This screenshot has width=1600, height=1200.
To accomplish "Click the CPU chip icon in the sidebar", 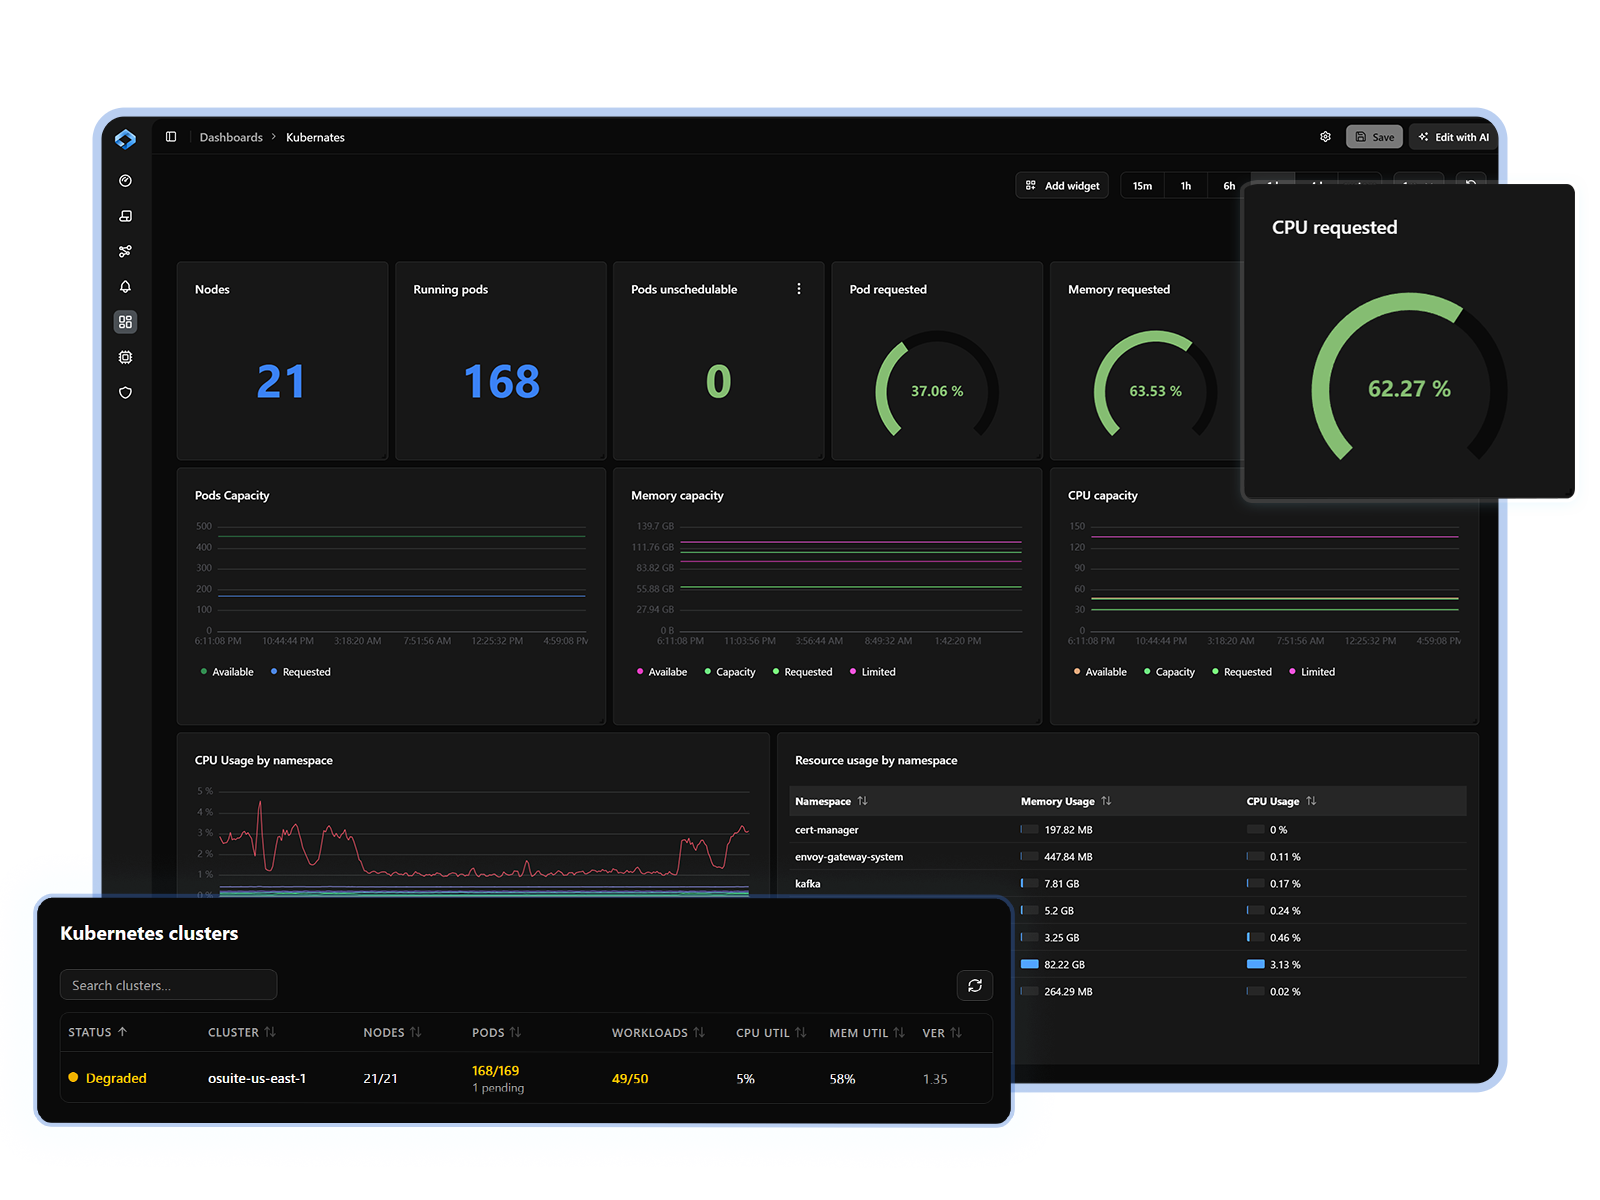I will pos(125,357).
